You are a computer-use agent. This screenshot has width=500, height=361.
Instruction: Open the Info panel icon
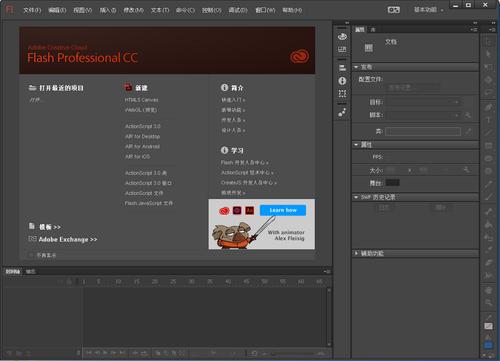(x=342, y=81)
